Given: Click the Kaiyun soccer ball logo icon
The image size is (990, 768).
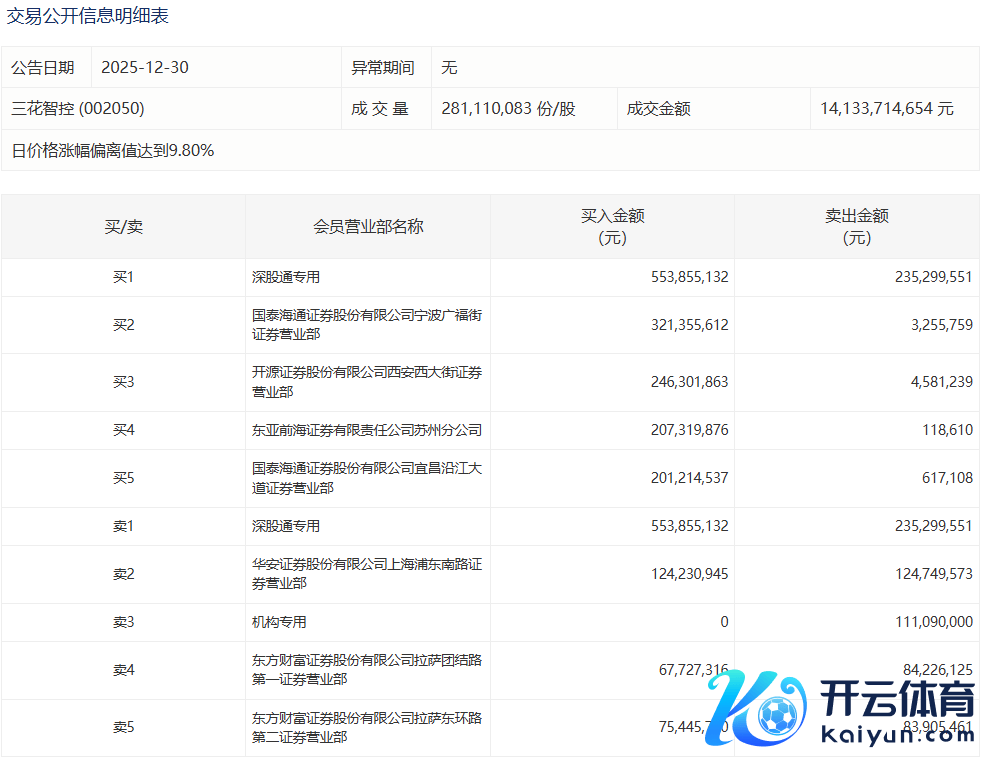Looking at the screenshot, I should click(777, 713).
